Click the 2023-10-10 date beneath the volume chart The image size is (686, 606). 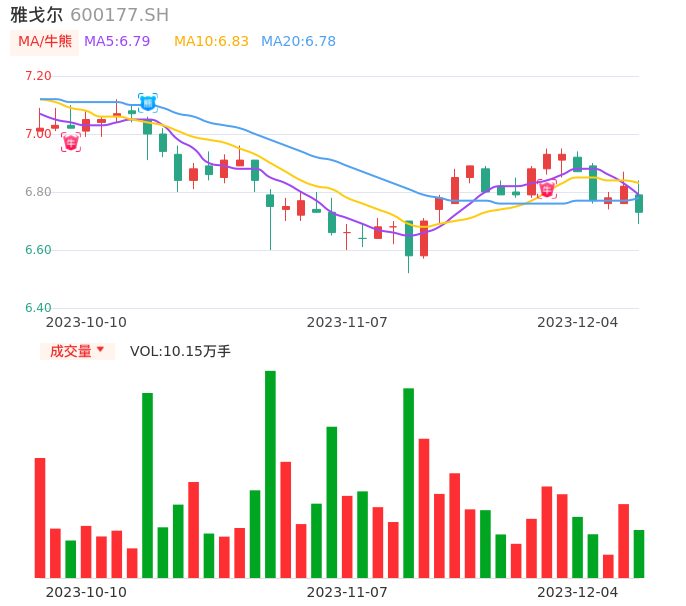[86, 592]
